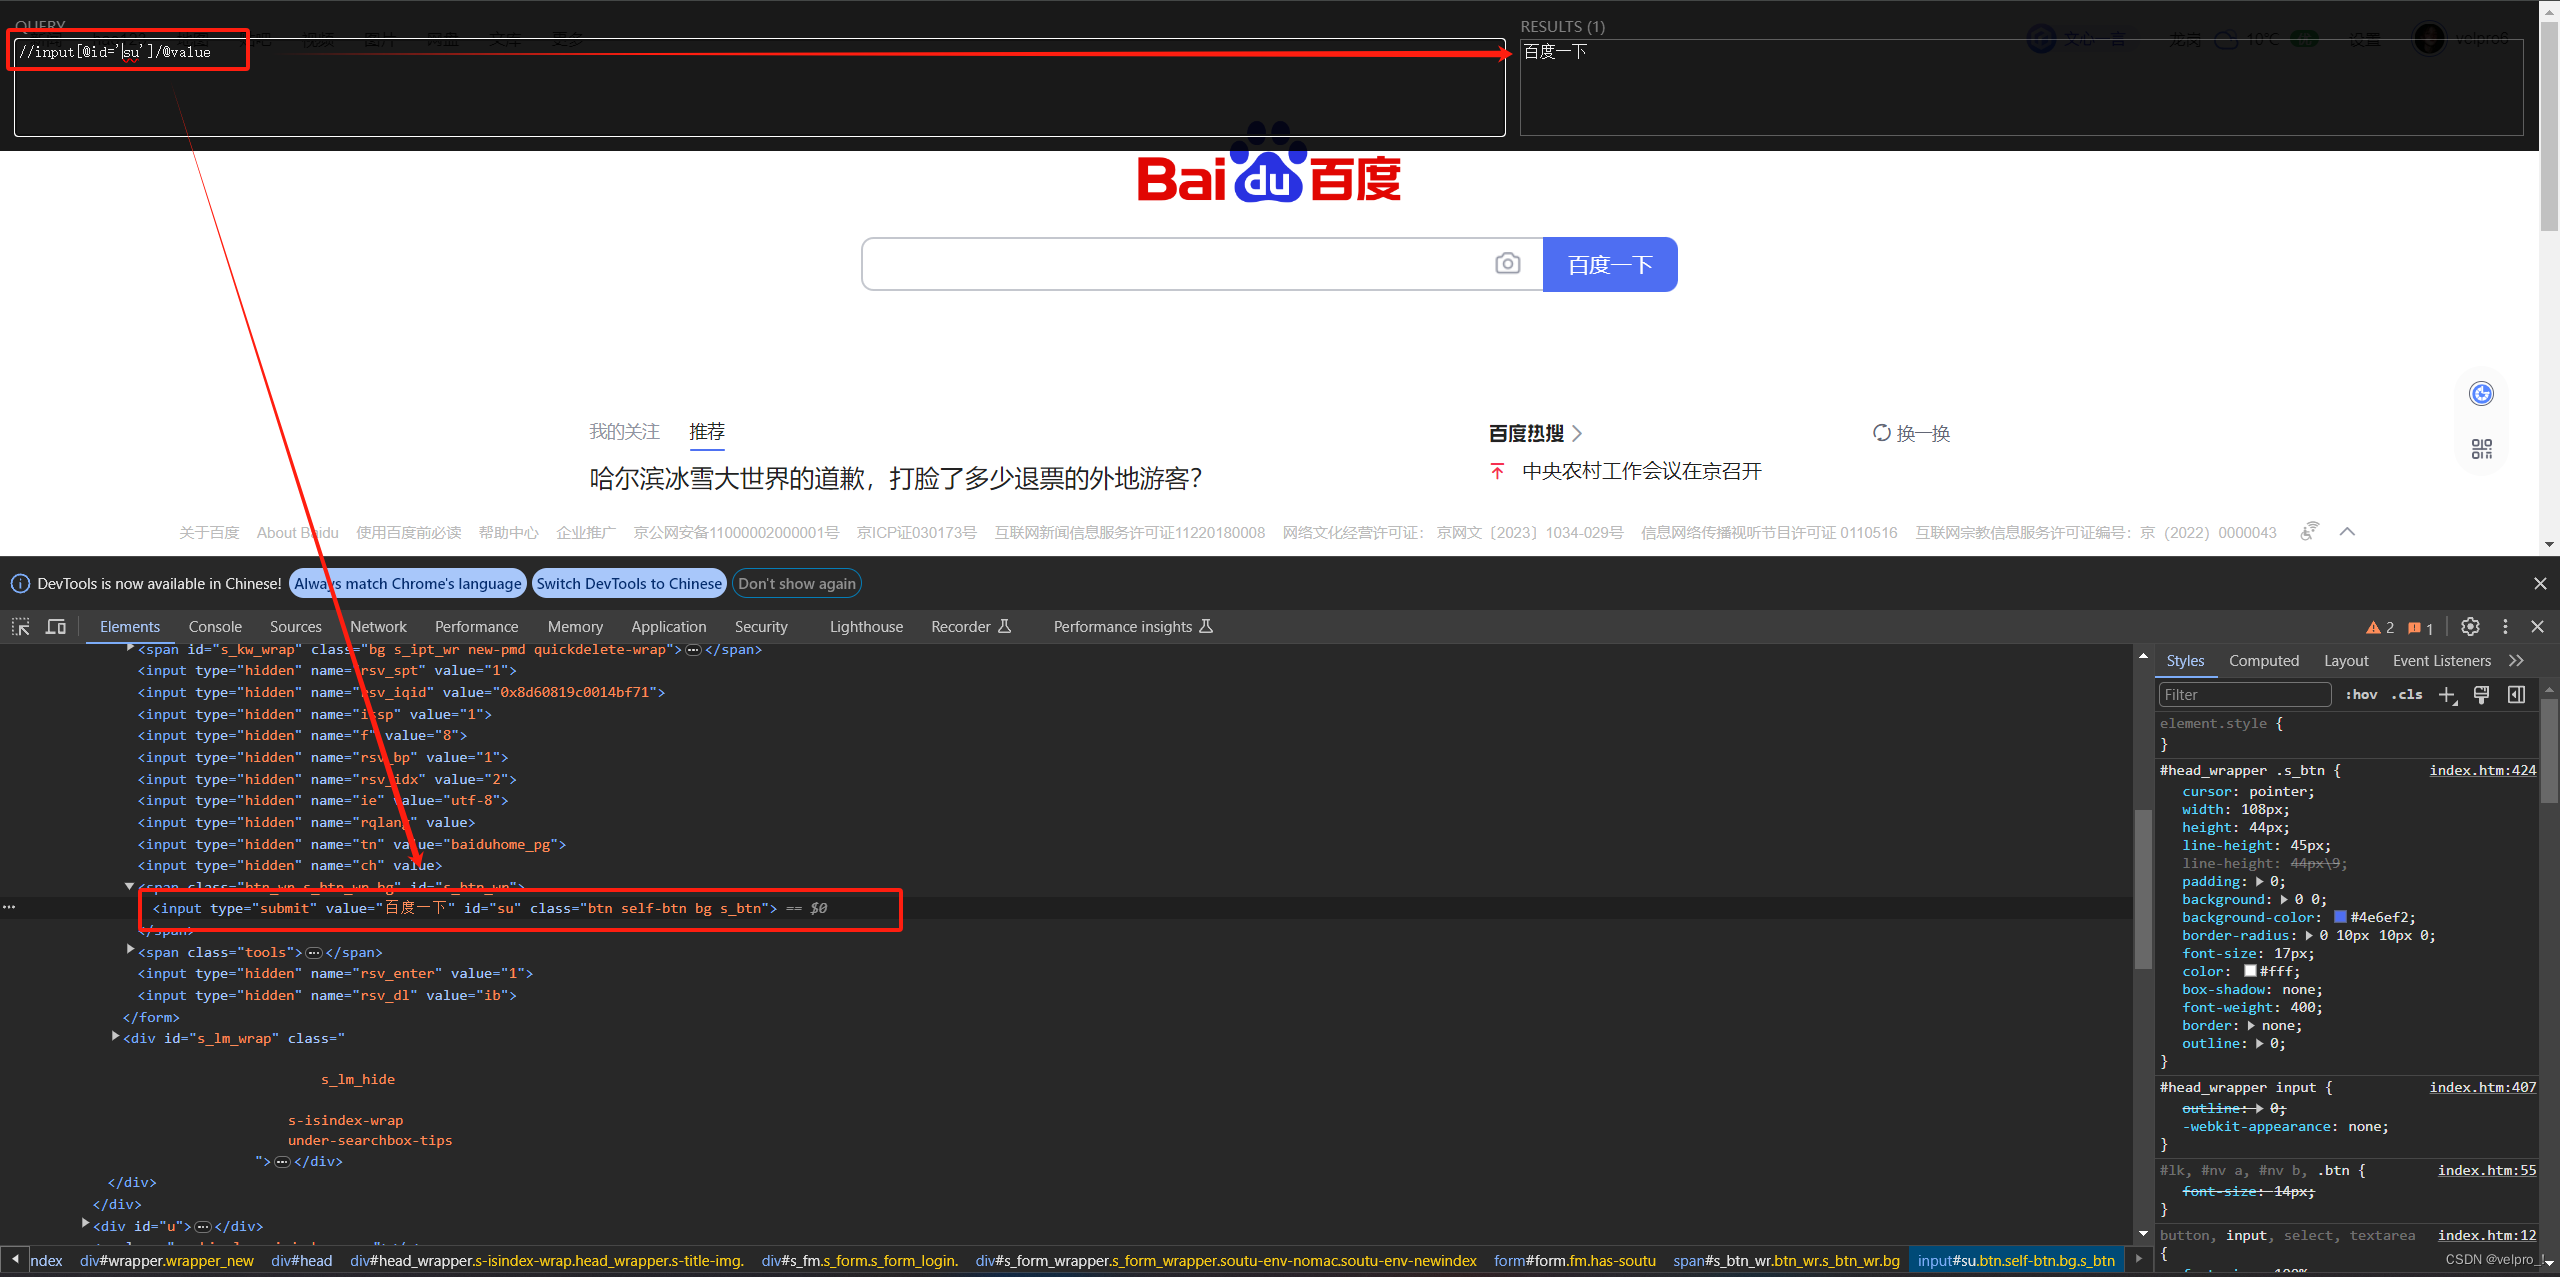Viewport: 2560px width, 1277px height.
Task: Click the 百度一下 search button
Action: tap(1610, 264)
